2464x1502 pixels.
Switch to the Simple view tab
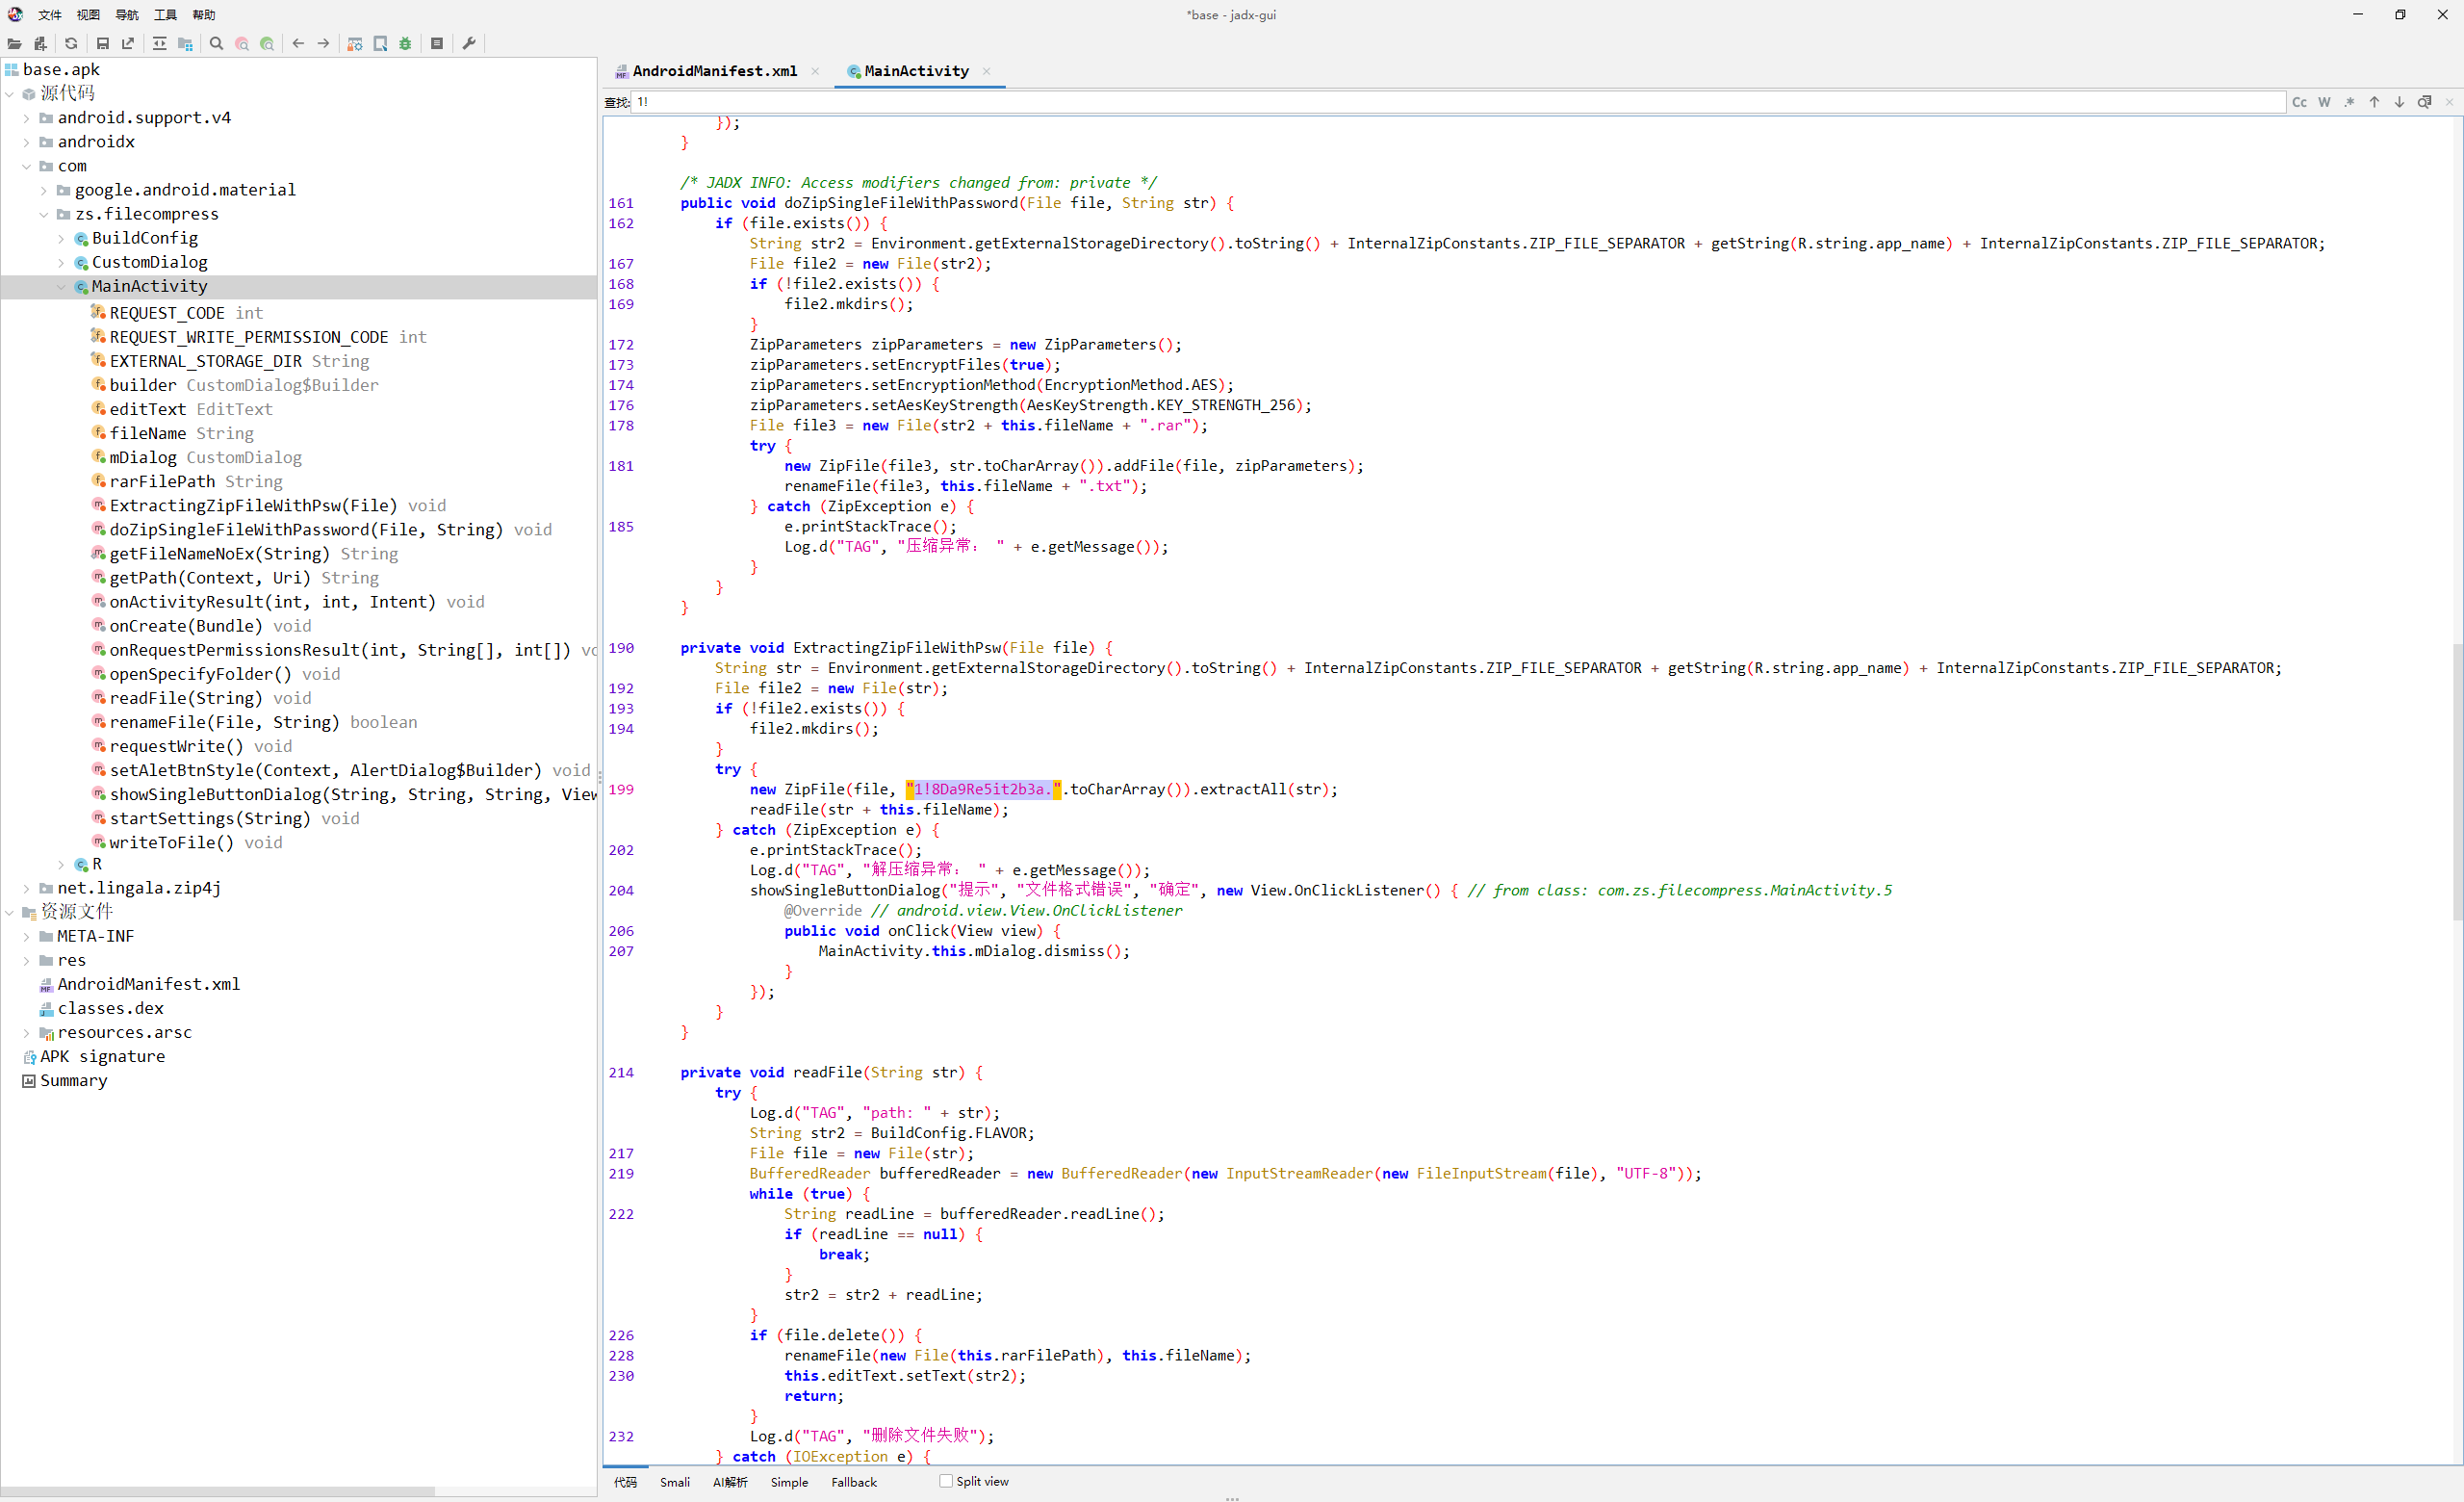point(789,1482)
